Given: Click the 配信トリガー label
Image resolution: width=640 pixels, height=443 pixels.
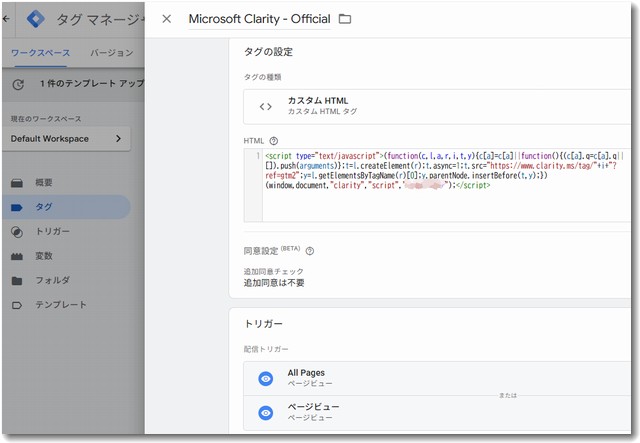Looking at the screenshot, I should coord(266,349).
